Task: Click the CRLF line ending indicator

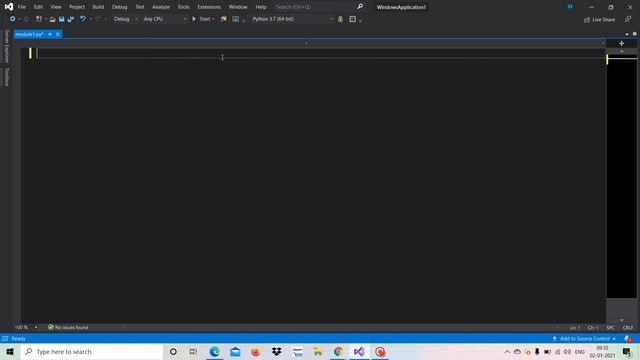Action: tap(627, 327)
